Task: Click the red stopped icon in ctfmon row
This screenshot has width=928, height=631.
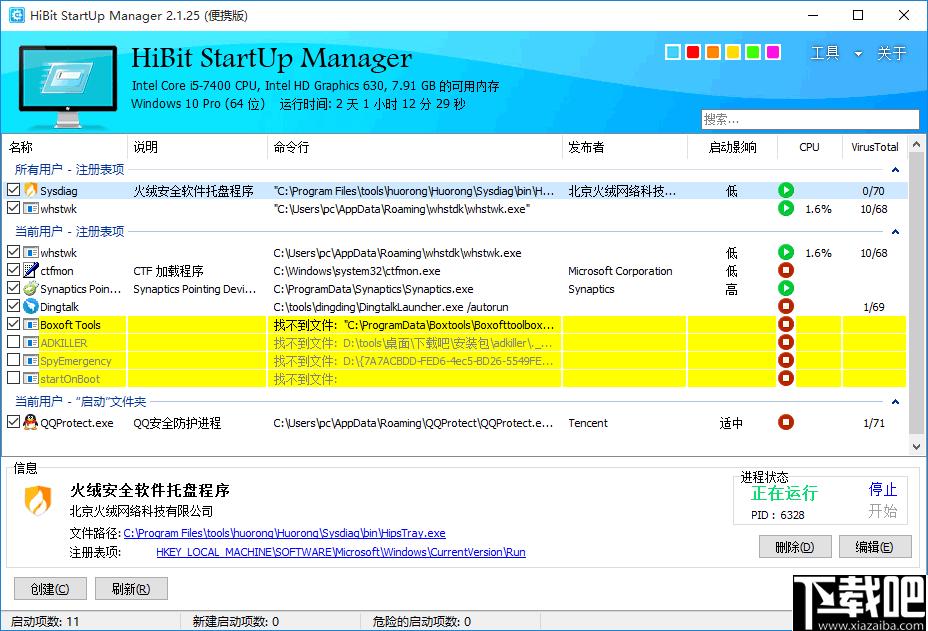Action: point(785,271)
